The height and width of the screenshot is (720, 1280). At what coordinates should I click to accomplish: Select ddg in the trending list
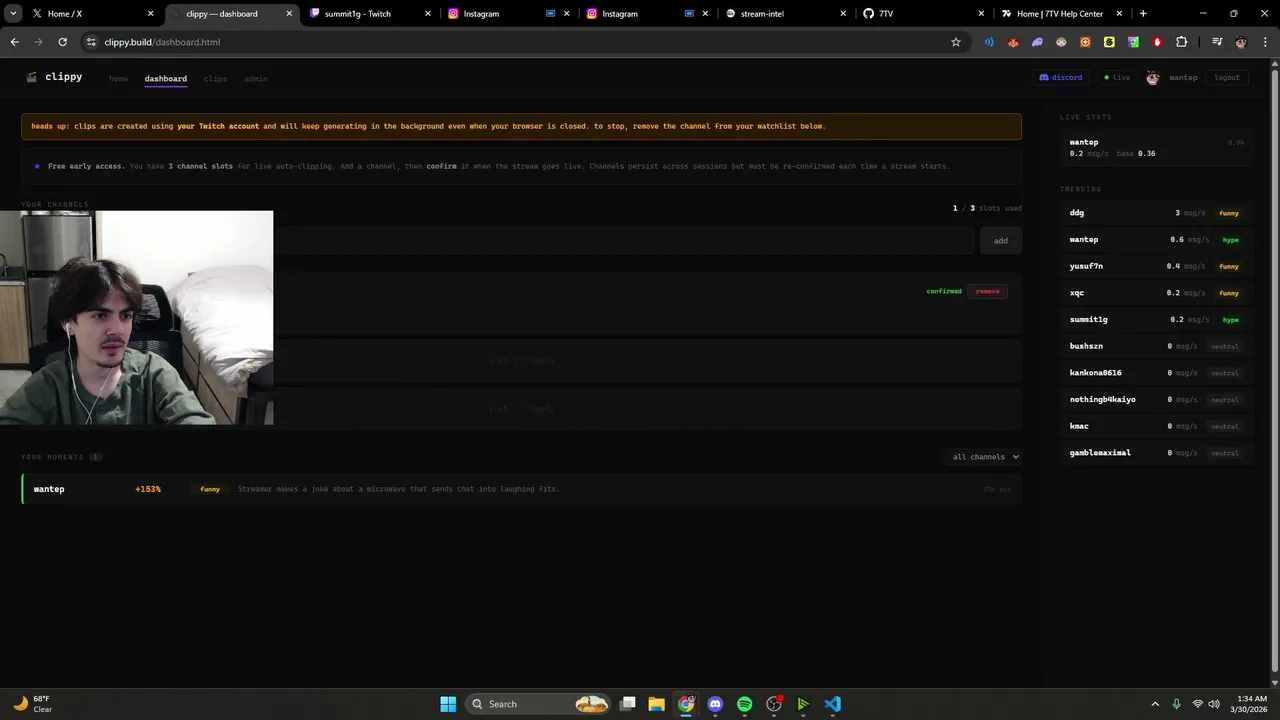(1155, 213)
